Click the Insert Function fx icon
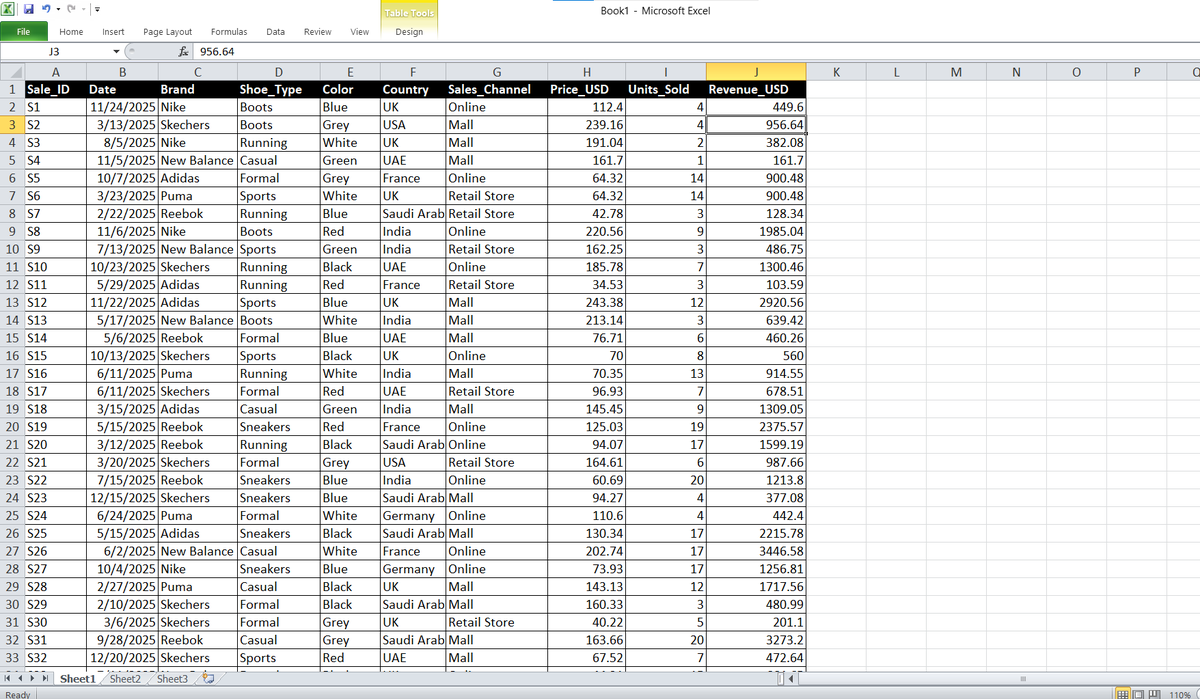The width and height of the screenshot is (1200, 699). tap(184, 51)
